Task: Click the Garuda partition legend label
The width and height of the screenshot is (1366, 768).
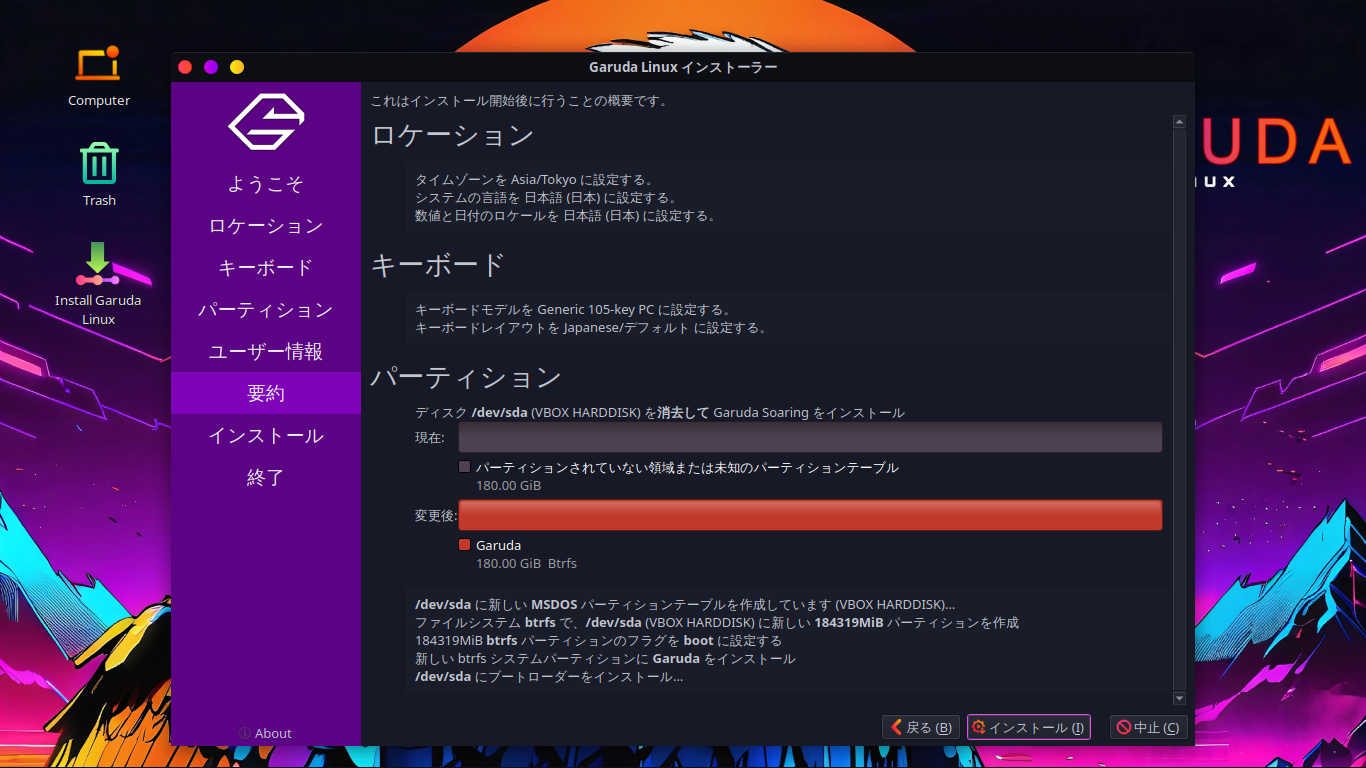Action: (498, 546)
